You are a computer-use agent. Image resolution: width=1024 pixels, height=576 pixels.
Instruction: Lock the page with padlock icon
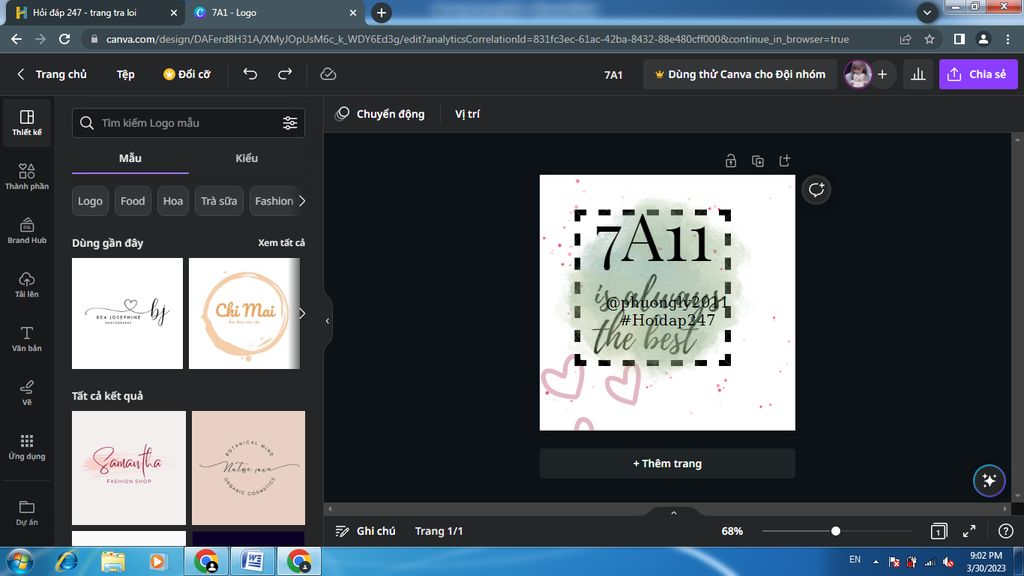click(x=731, y=161)
